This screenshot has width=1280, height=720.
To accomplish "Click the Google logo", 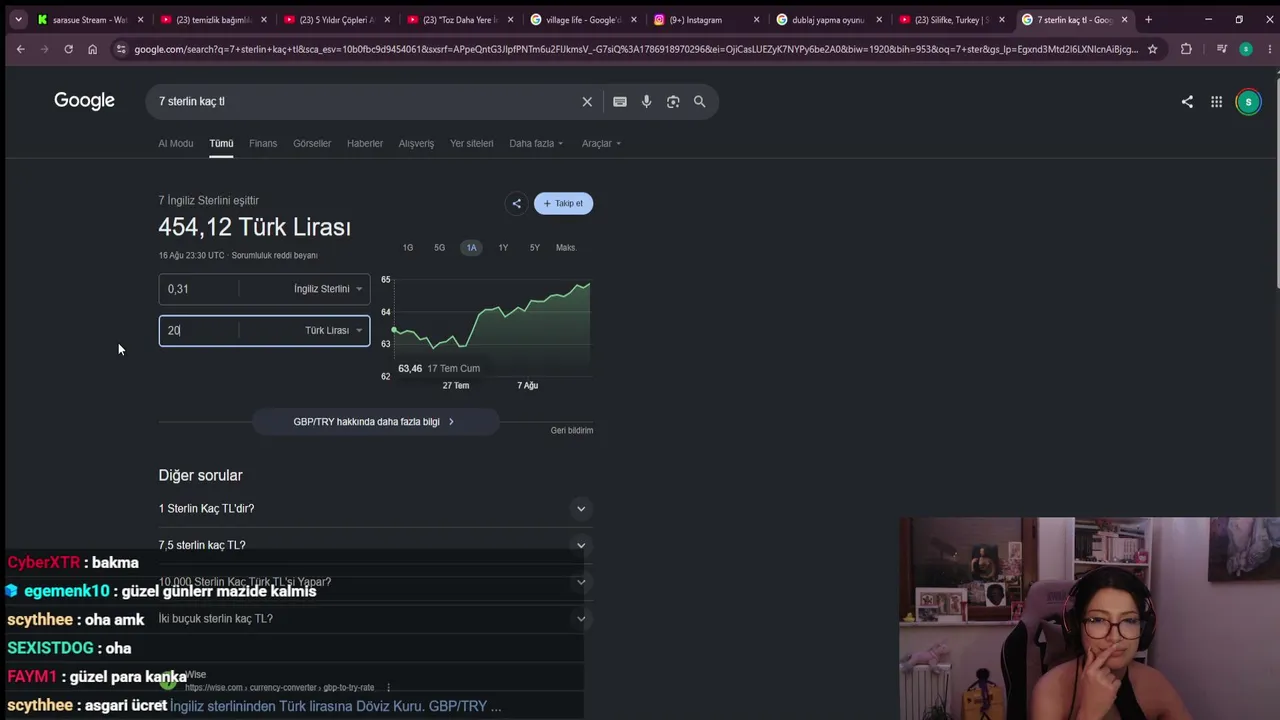I will [x=84, y=101].
